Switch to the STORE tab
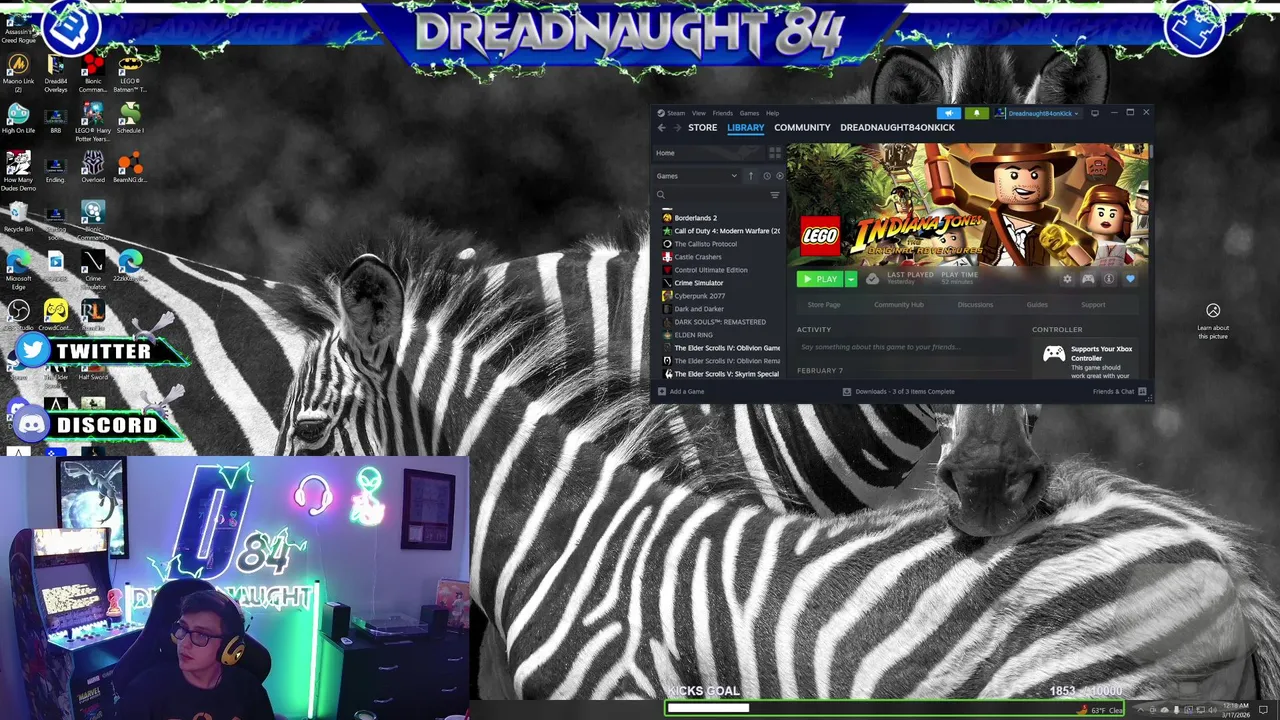 (702, 128)
